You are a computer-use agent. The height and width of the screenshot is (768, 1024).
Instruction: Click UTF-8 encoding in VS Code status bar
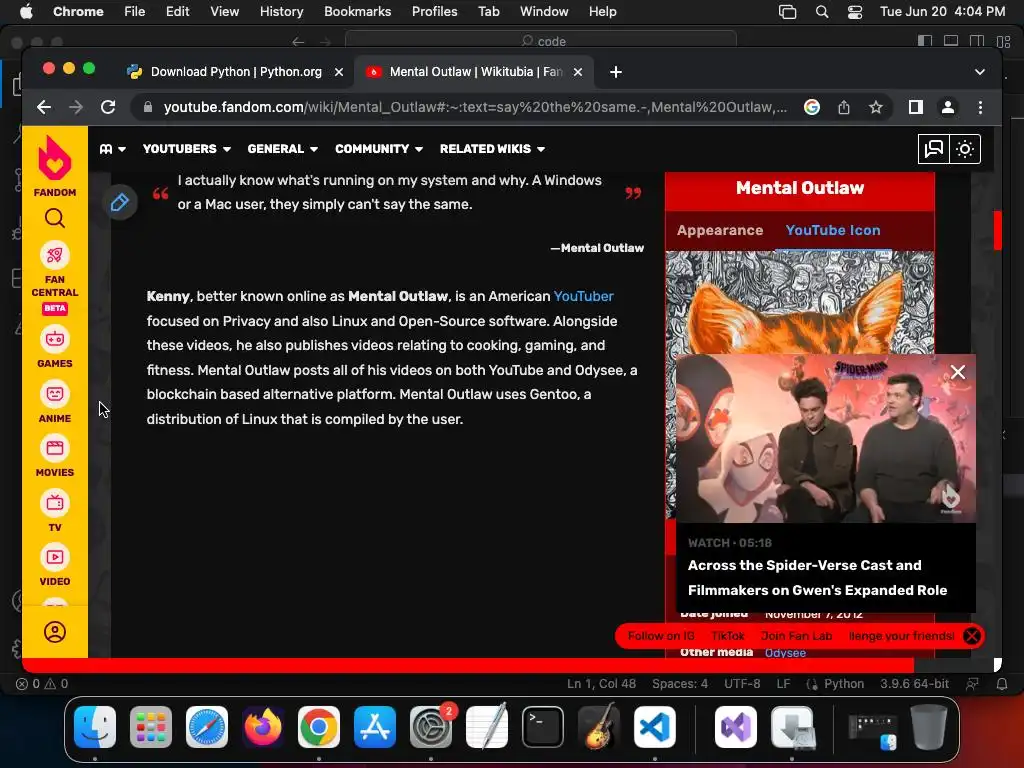pyautogui.click(x=742, y=684)
